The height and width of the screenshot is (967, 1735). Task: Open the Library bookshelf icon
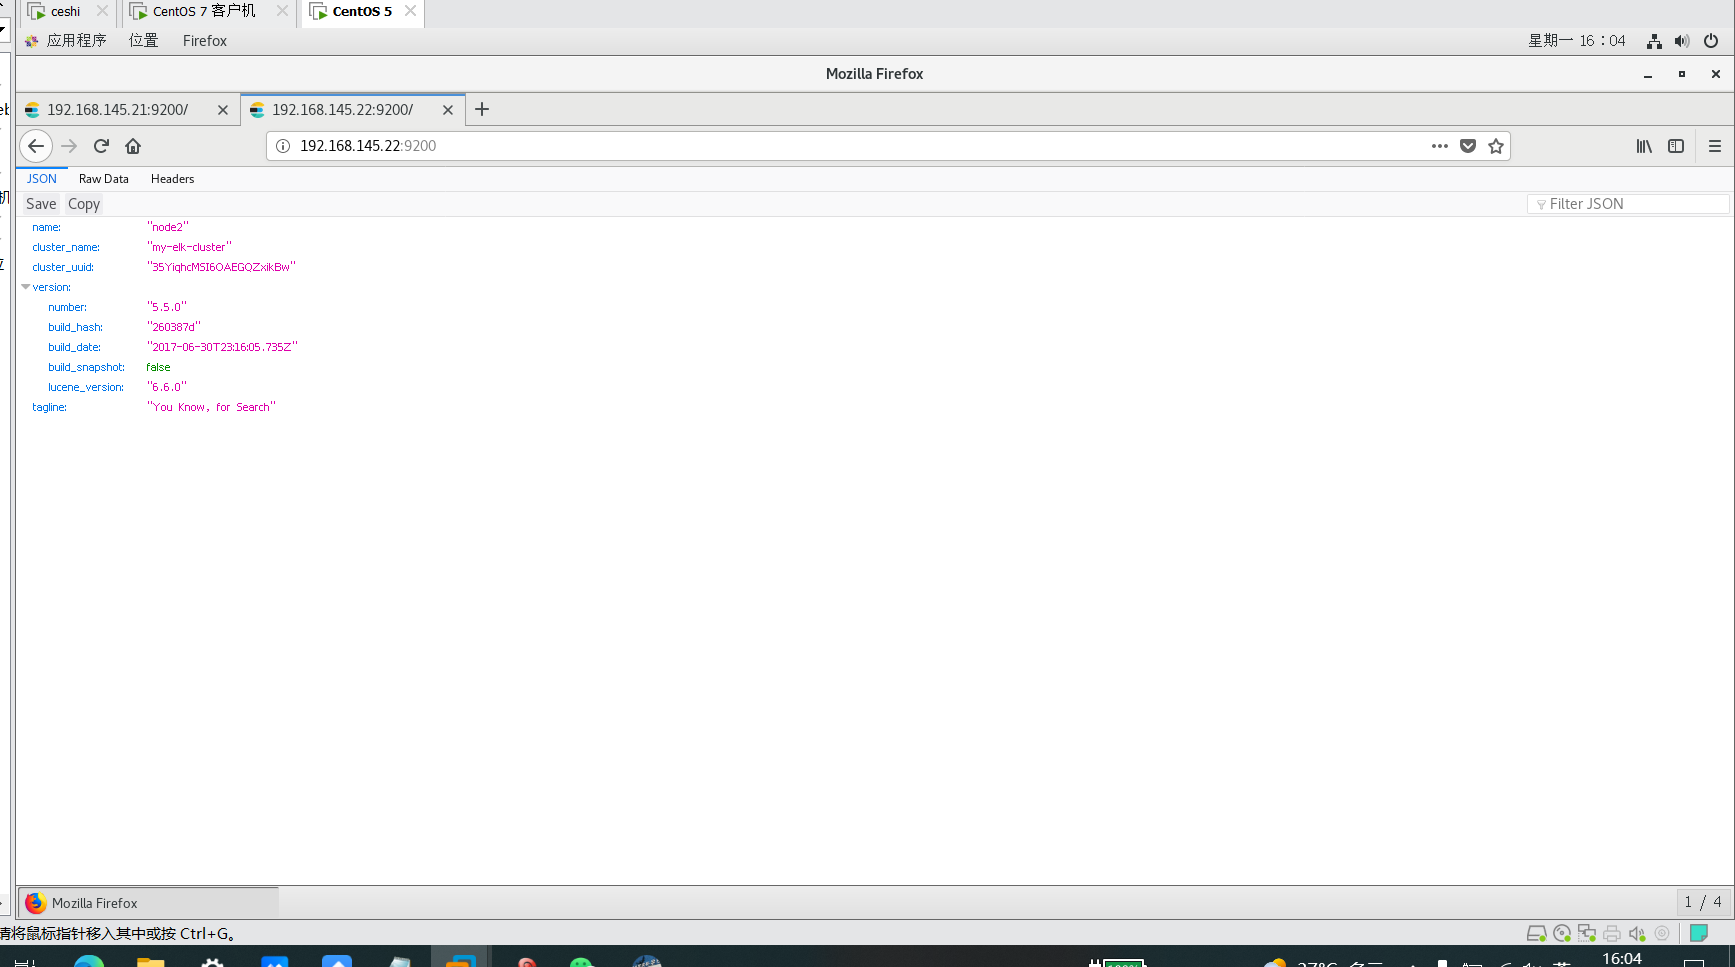(1644, 146)
